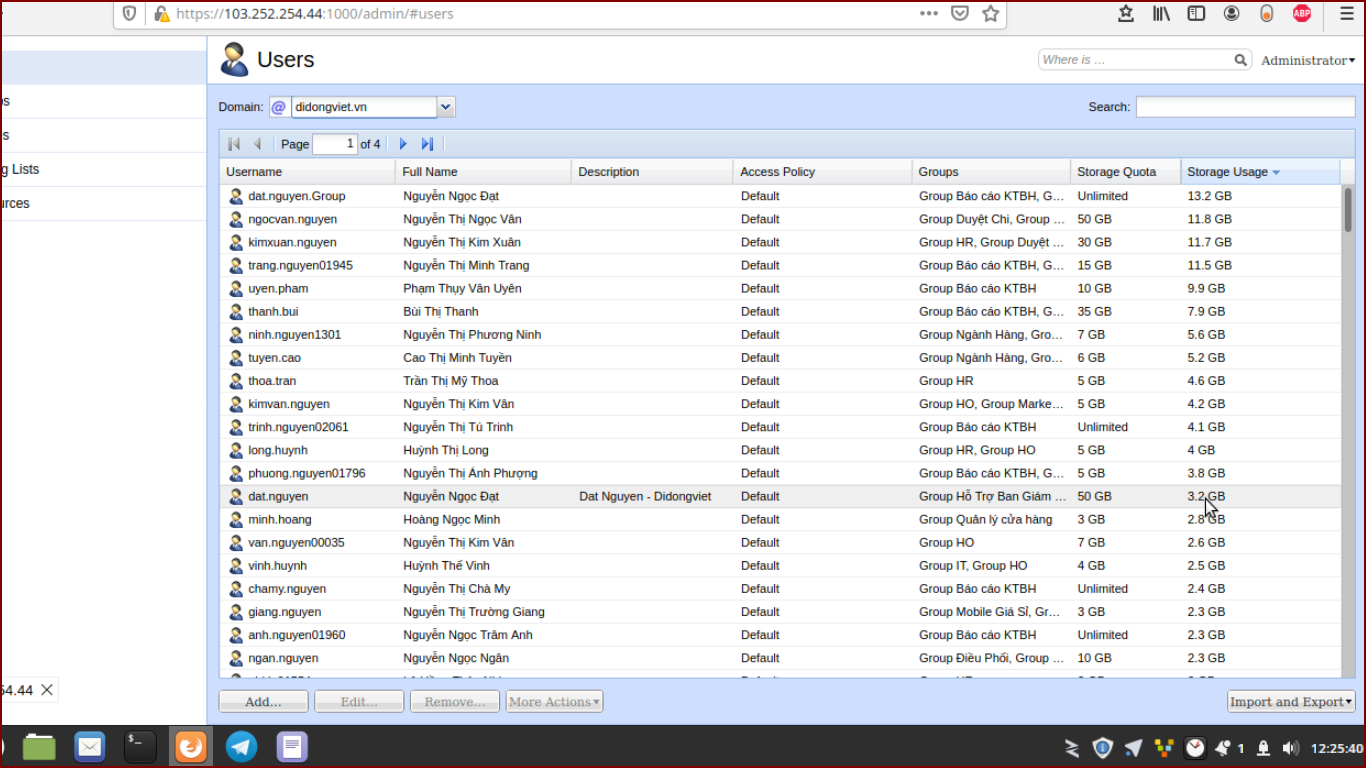Select user tuyen.cao

[x=780, y=357]
